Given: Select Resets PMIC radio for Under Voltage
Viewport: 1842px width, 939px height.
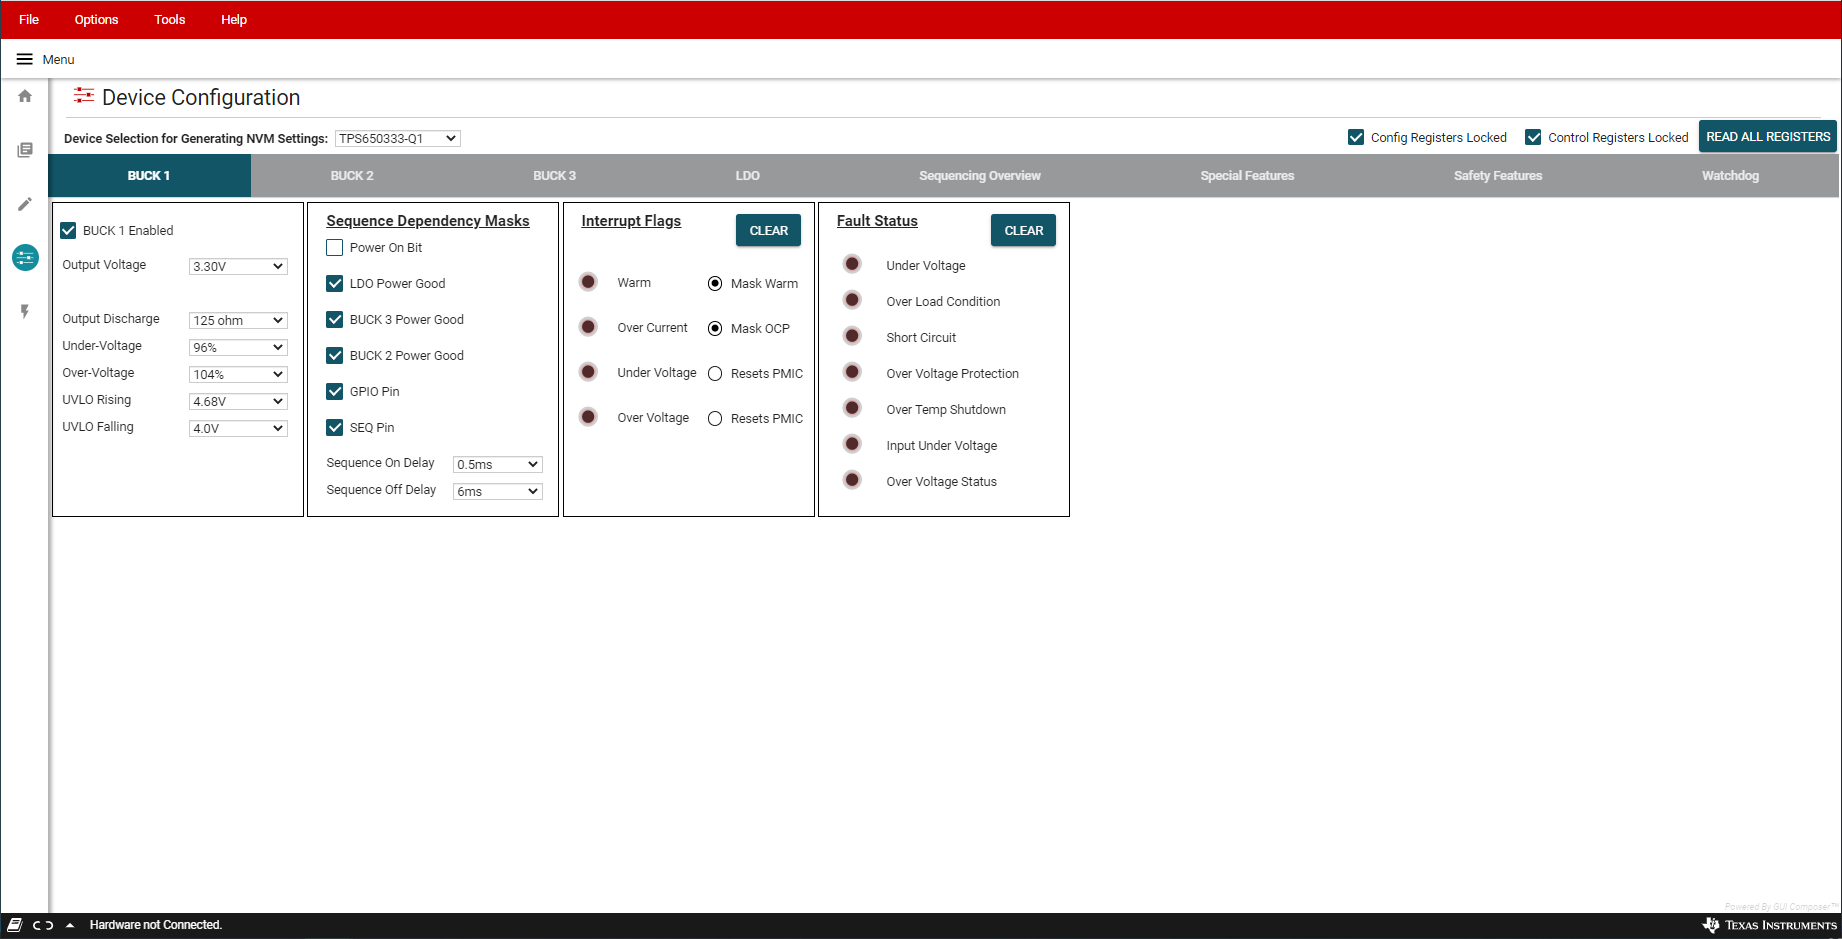Looking at the screenshot, I should [x=715, y=374].
